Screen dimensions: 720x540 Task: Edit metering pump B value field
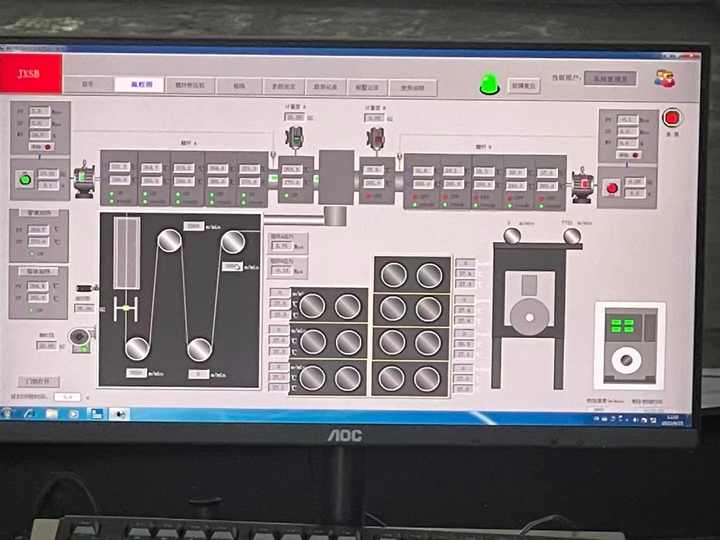pos(375,118)
